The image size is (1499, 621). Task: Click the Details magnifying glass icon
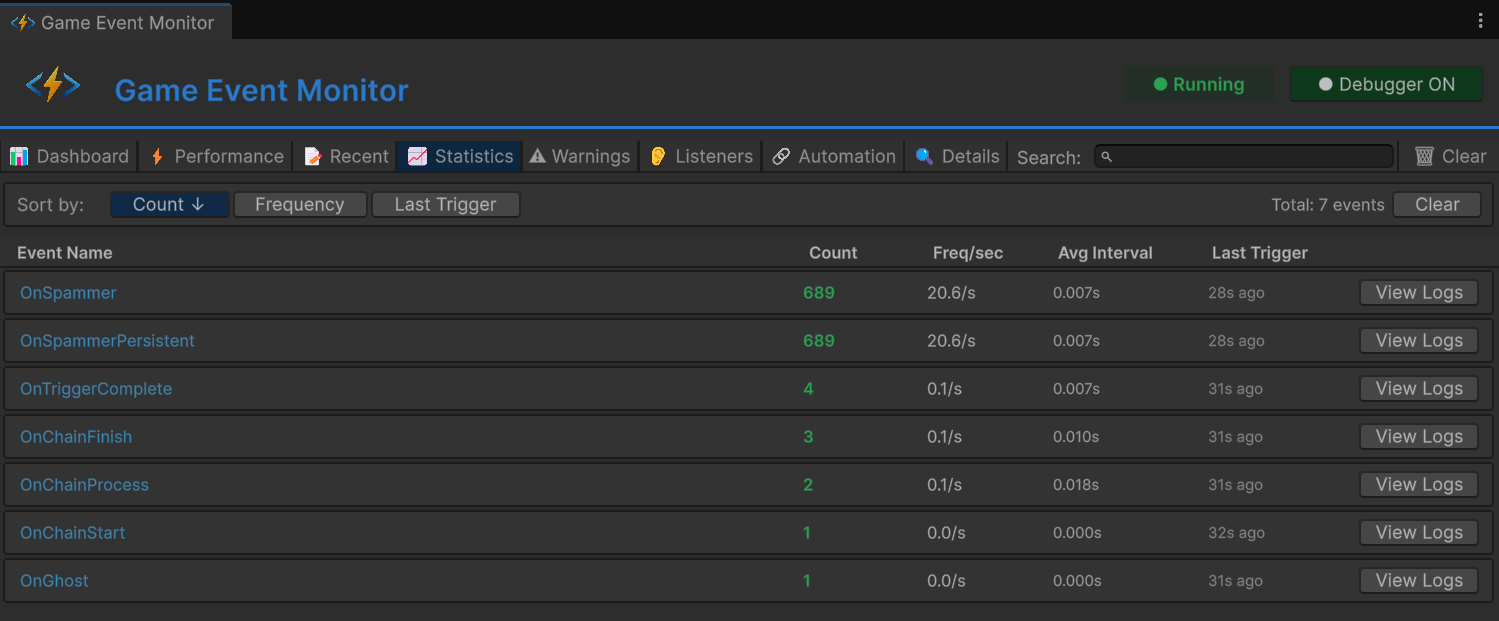point(923,156)
